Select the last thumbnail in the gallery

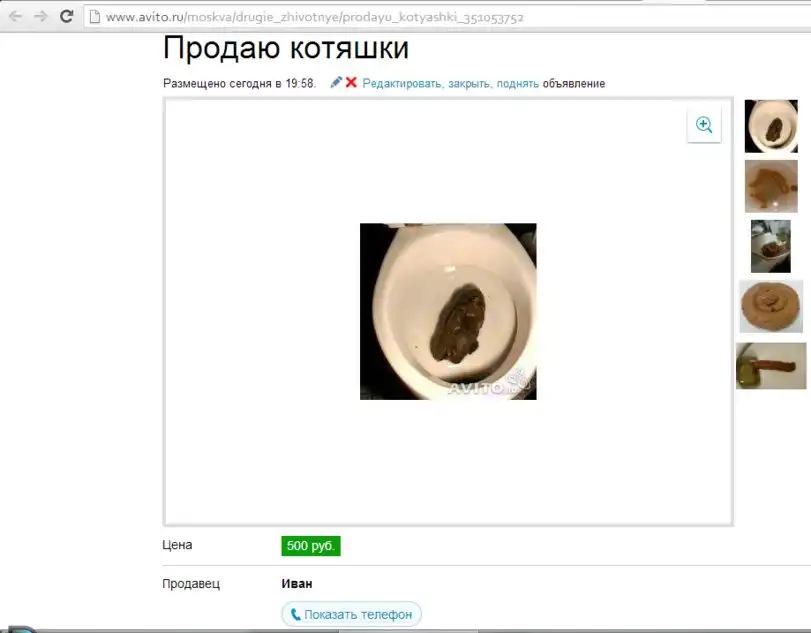click(771, 366)
